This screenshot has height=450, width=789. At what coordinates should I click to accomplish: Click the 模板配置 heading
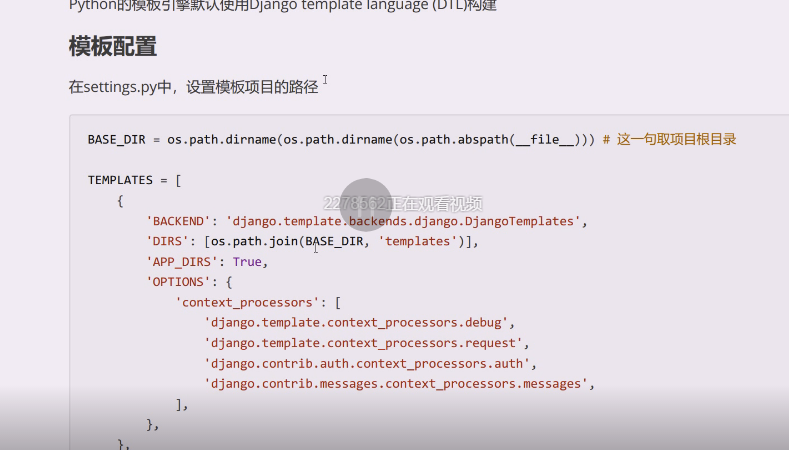[x=113, y=47]
